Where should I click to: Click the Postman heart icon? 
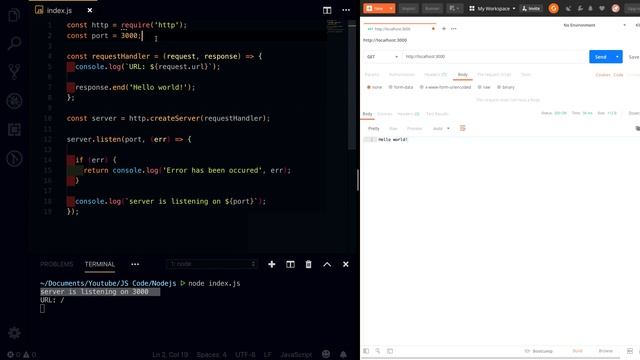pyautogui.click(x=602, y=8)
